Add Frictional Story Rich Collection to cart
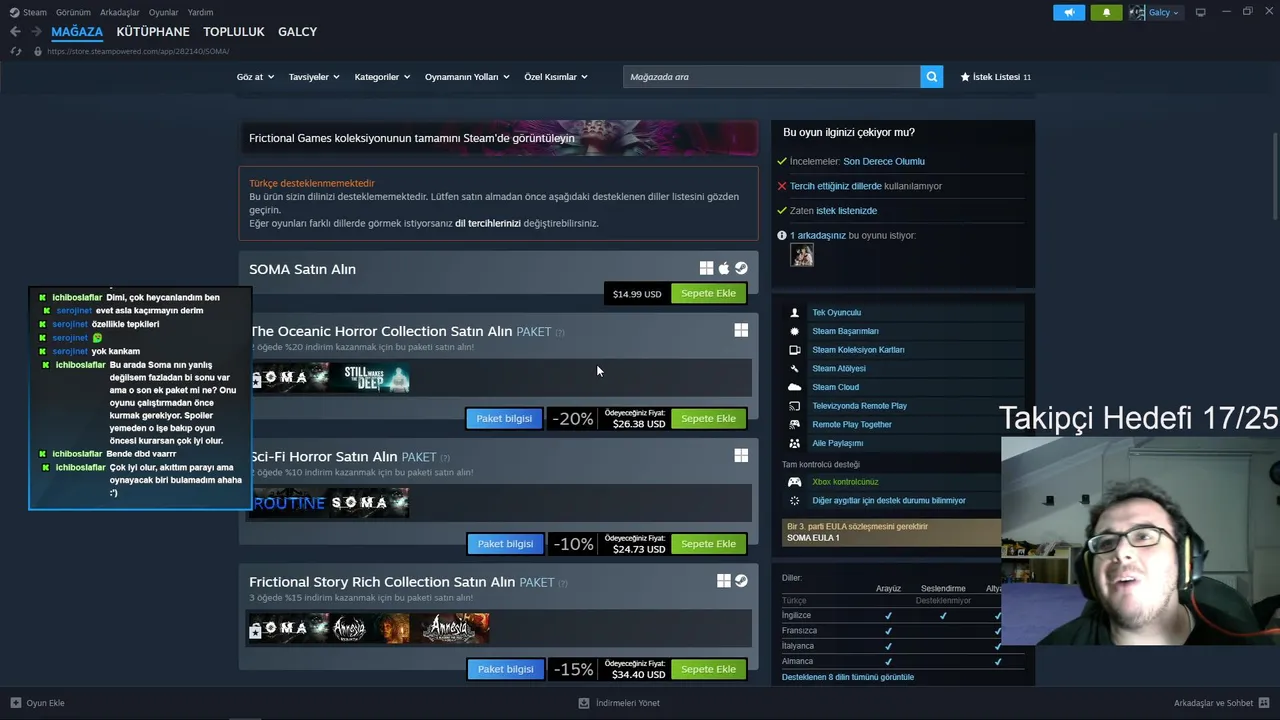The height and width of the screenshot is (720, 1280). (708, 669)
